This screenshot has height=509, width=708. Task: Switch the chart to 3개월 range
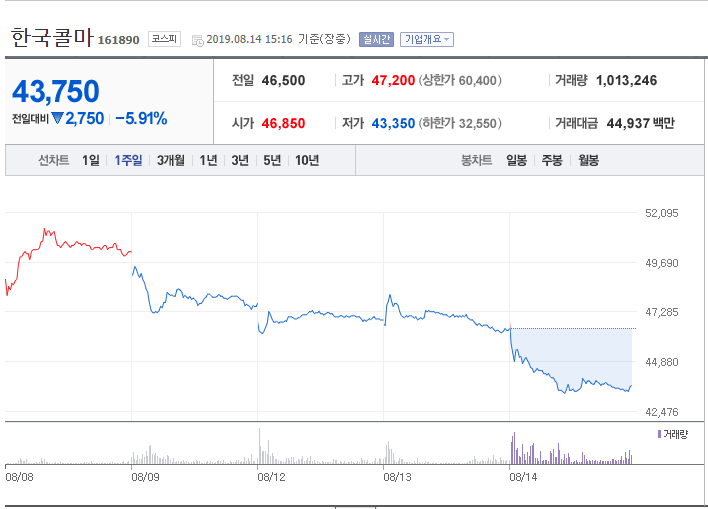tap(171, 160)
